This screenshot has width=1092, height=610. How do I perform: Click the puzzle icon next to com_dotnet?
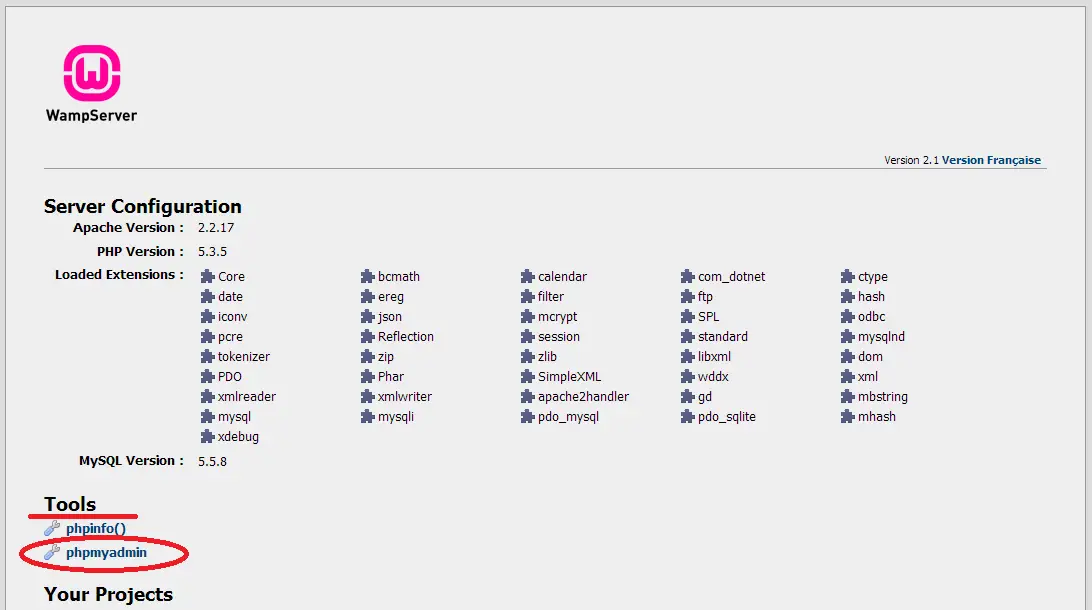coord(688,276)
